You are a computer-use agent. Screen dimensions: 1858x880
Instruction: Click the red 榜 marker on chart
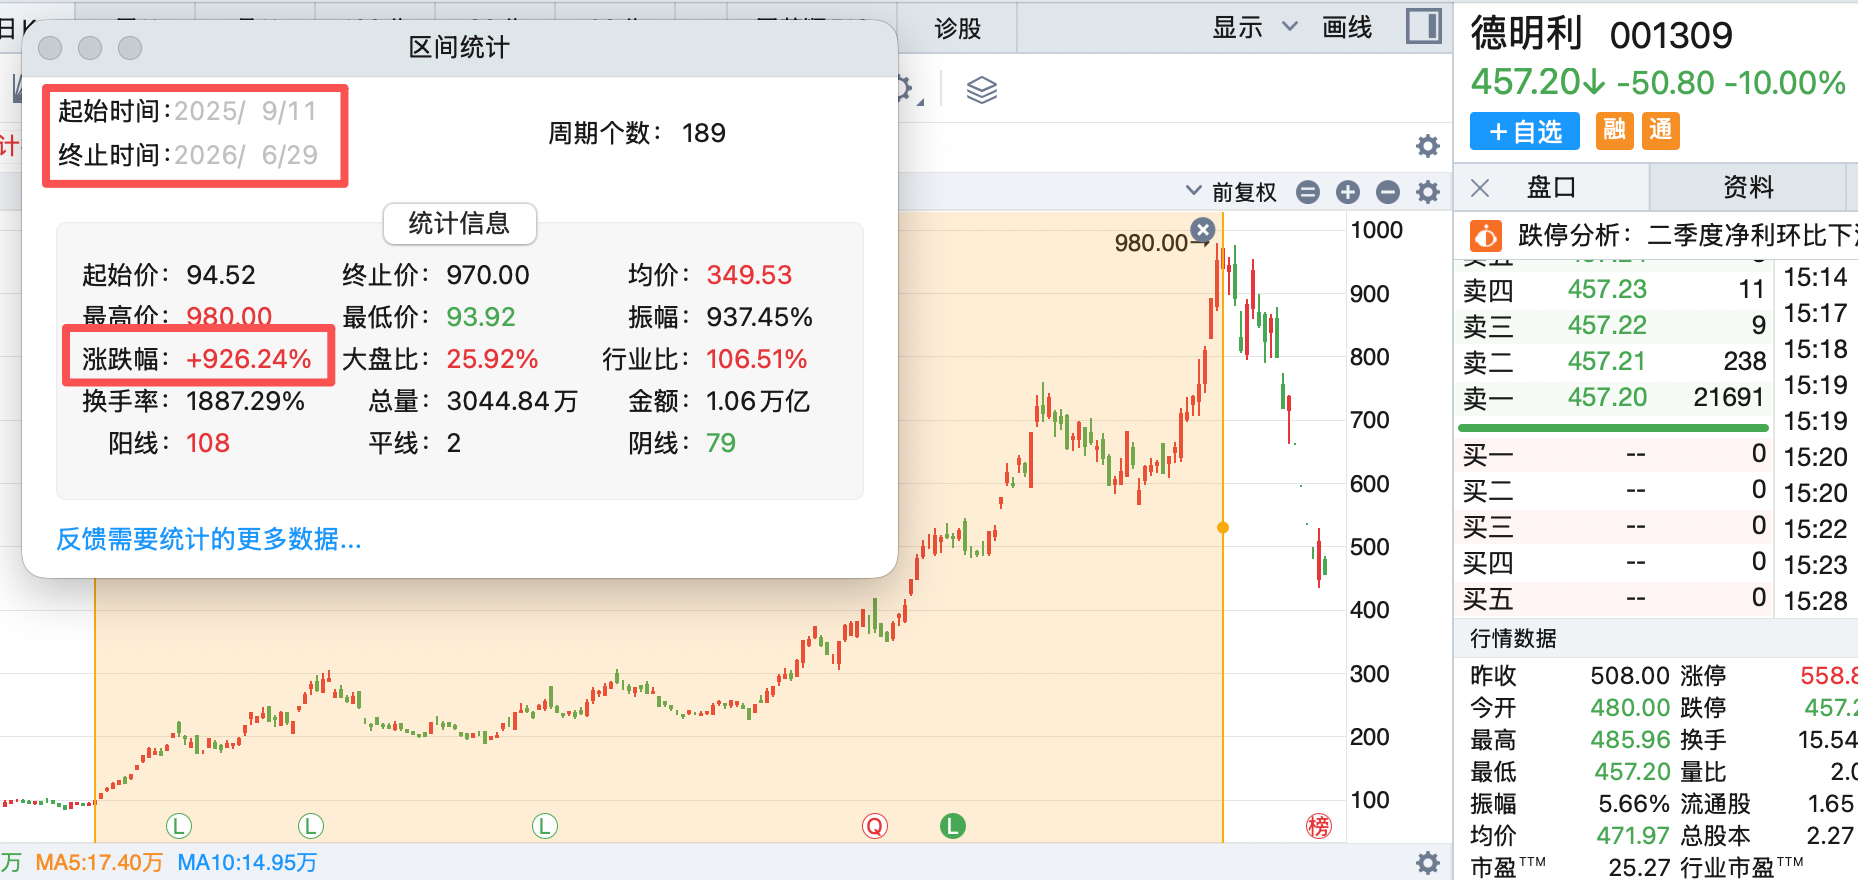(x=1319, y=826)
